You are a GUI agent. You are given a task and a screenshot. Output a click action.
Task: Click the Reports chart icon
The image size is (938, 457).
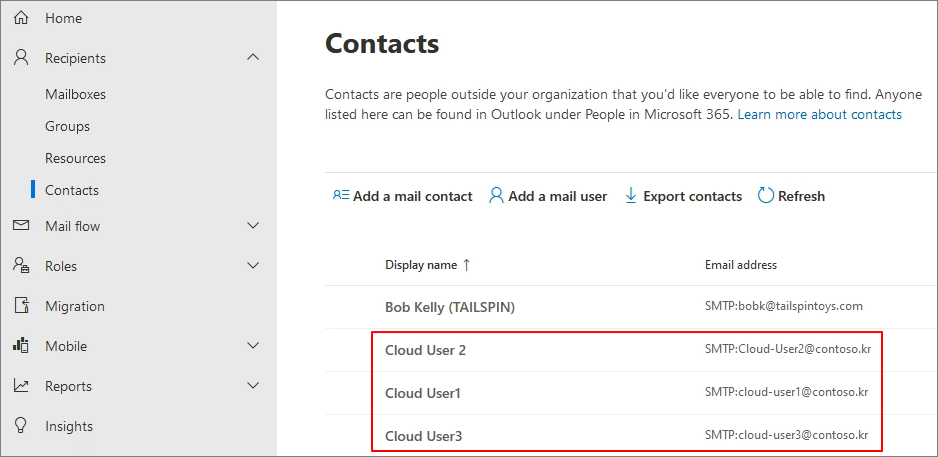click(x=22, y=386)
